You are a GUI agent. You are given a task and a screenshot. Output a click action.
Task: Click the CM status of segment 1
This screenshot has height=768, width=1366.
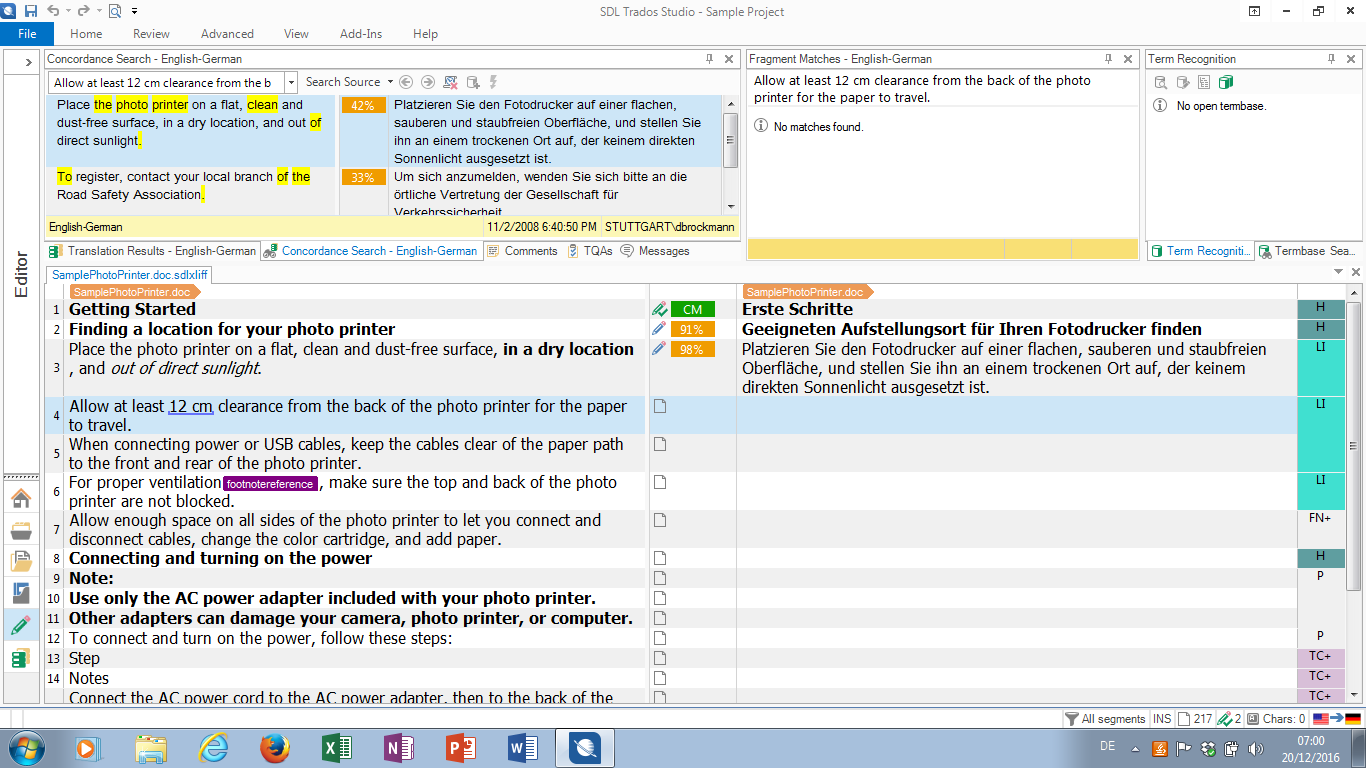[692, 310]
